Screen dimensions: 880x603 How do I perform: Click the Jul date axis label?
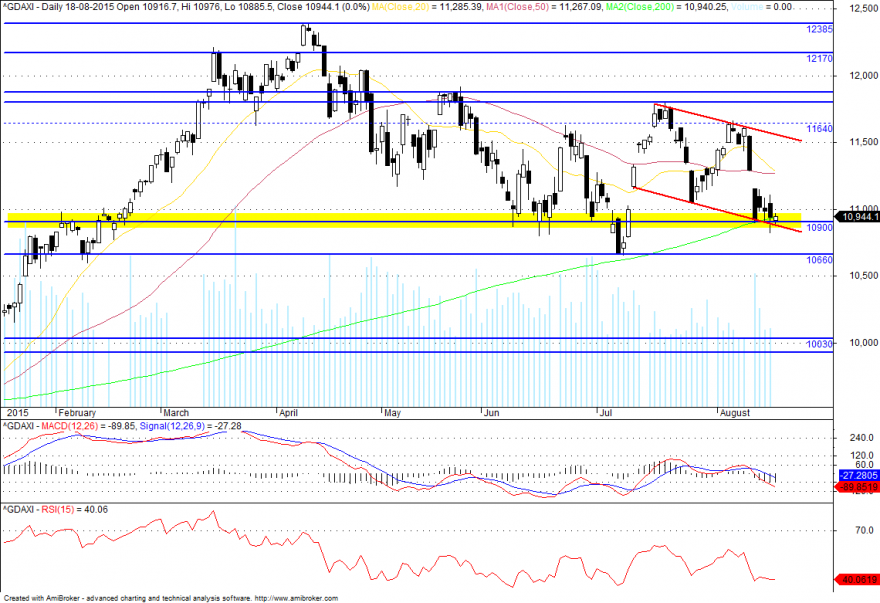[x=606, y=413]
